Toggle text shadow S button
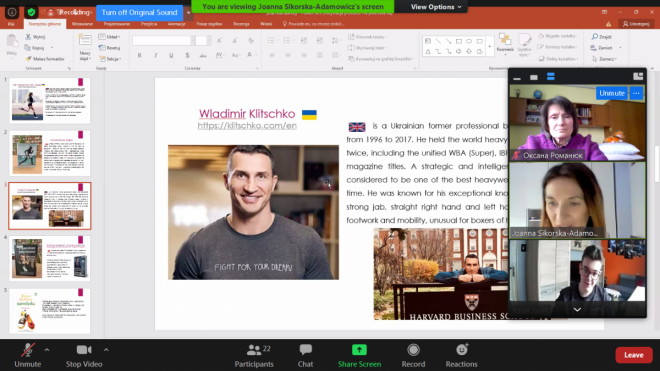660x371 pixels. point(187,55)
